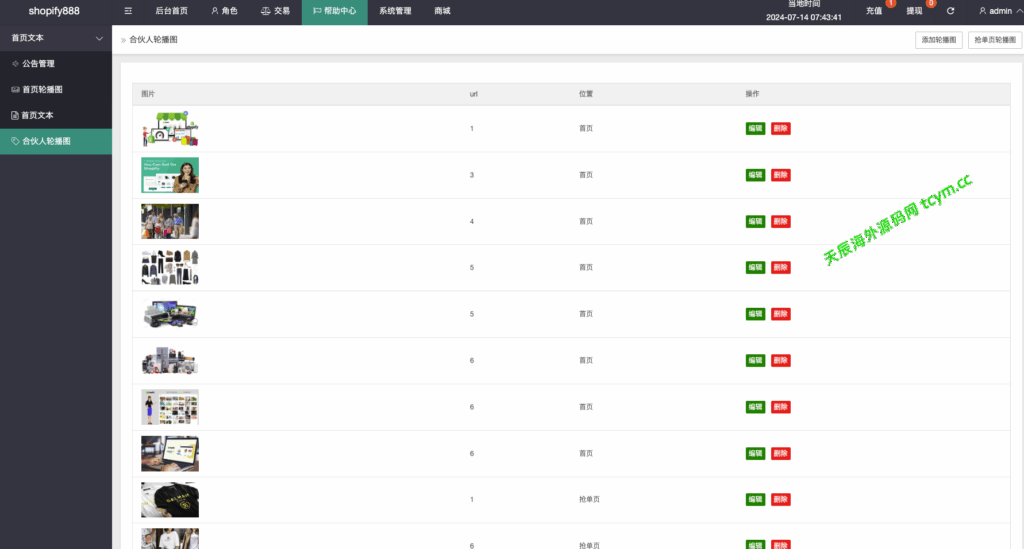
Task: Delete the storefront illustration banner row
Action: click(780, 129)
